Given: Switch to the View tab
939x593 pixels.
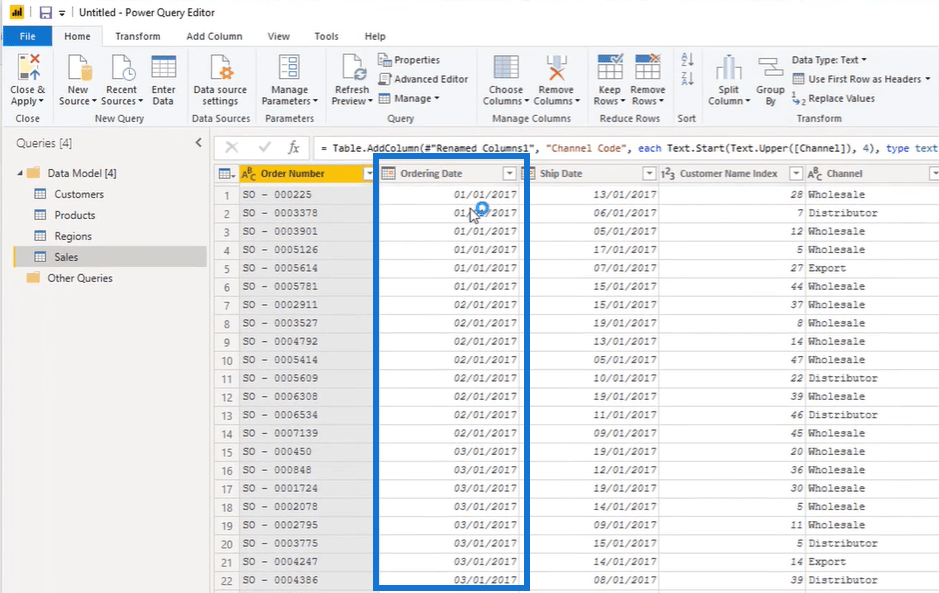Looking at the screenshot, I should coord(278,36).
